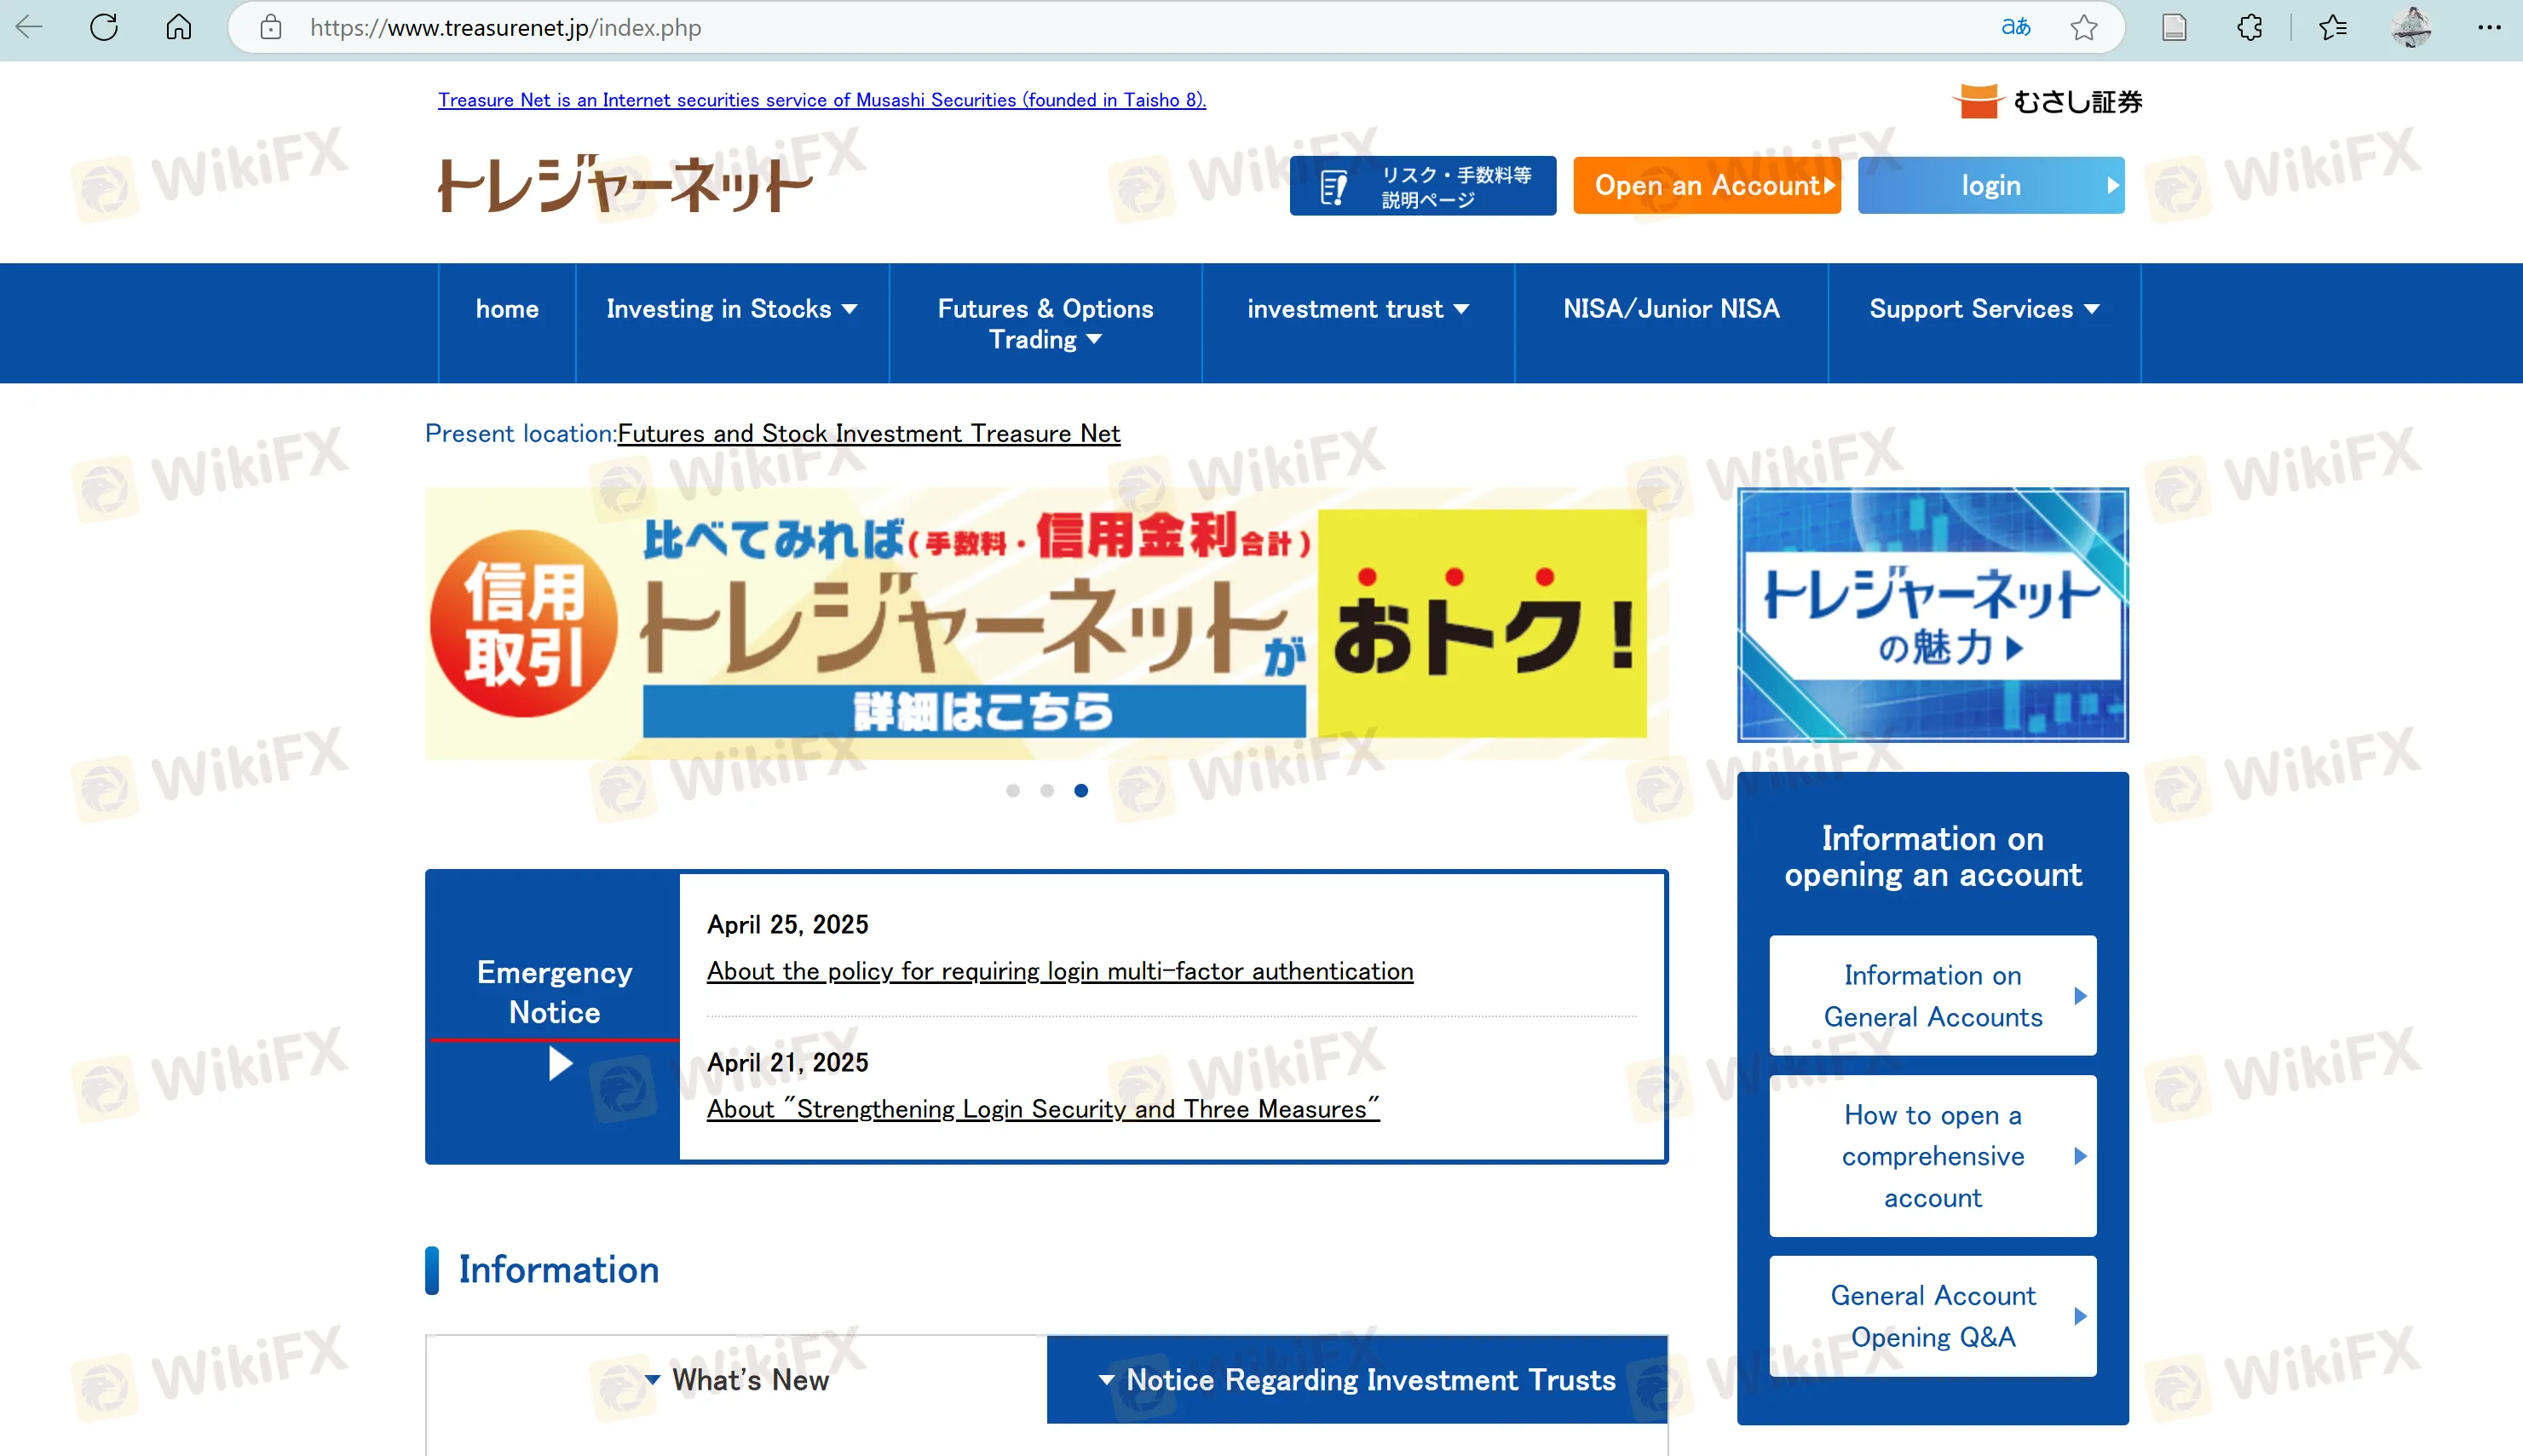The image size is (2523, 1456).
Task: Select the first carousel dot
Action: tap(1013, 790)
